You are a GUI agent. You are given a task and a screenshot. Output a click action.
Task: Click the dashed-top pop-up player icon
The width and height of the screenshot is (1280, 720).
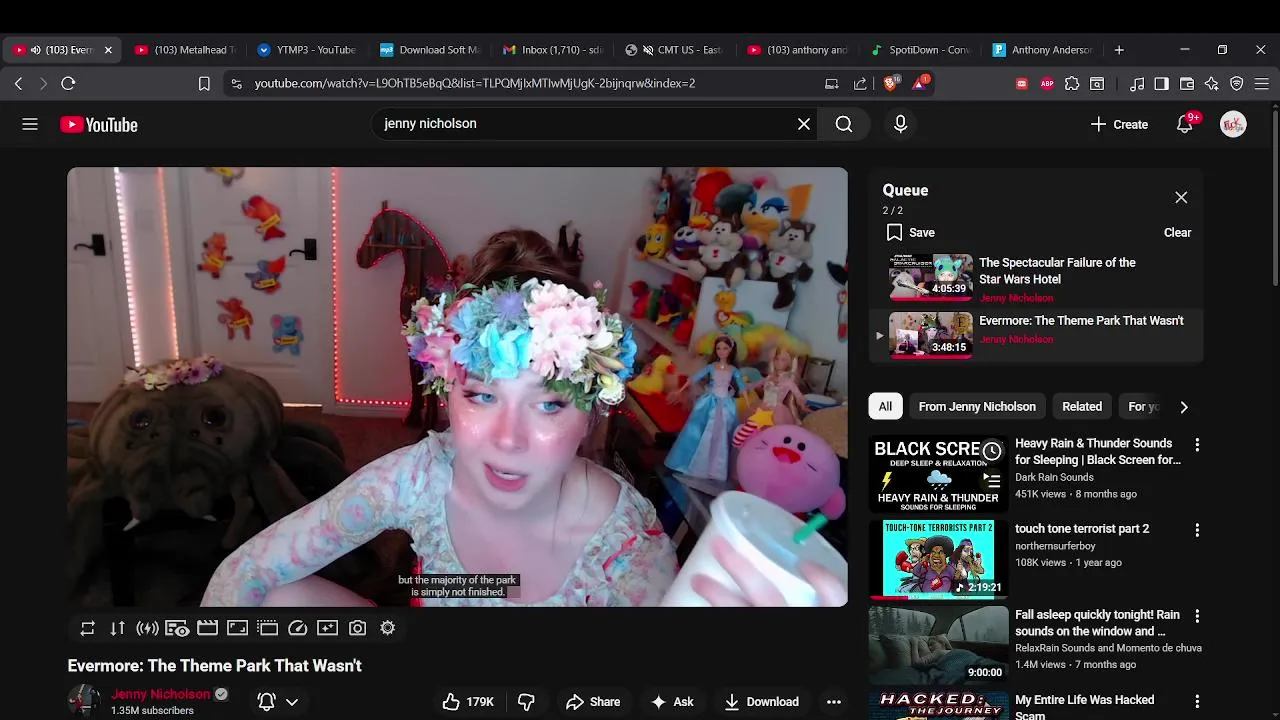coord(267,628)
